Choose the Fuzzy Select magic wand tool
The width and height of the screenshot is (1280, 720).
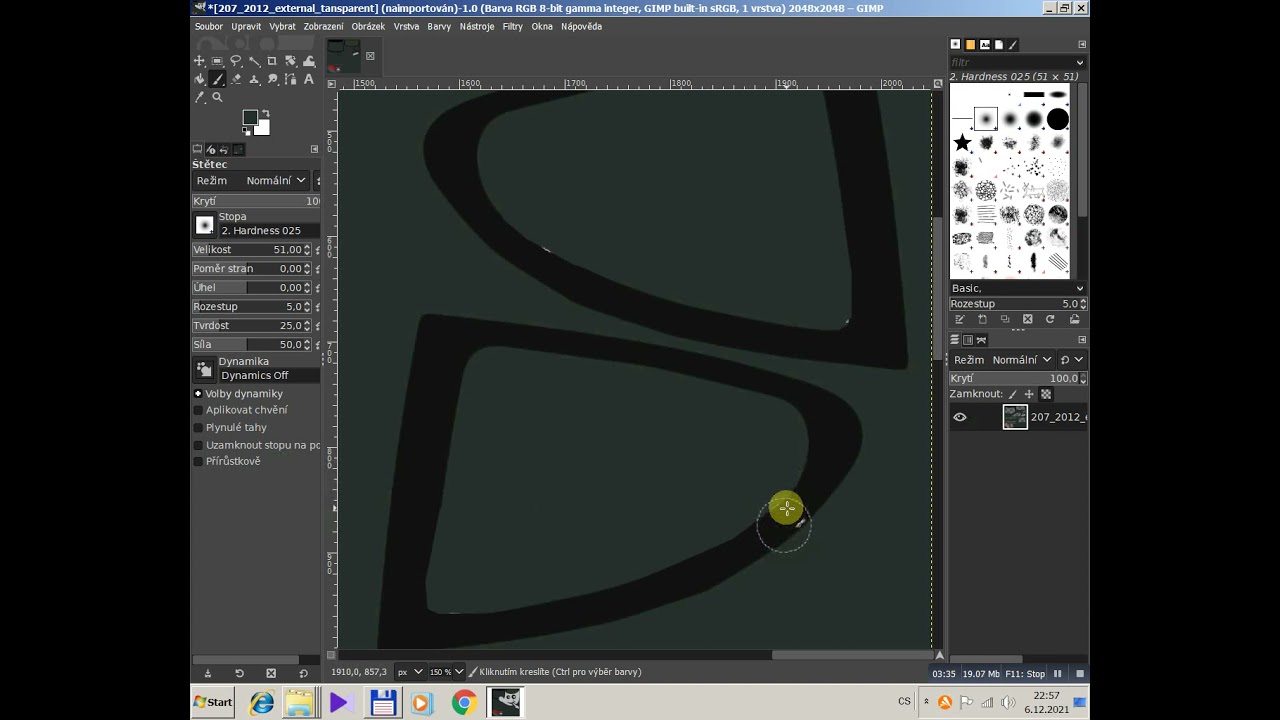pos(254,61)
